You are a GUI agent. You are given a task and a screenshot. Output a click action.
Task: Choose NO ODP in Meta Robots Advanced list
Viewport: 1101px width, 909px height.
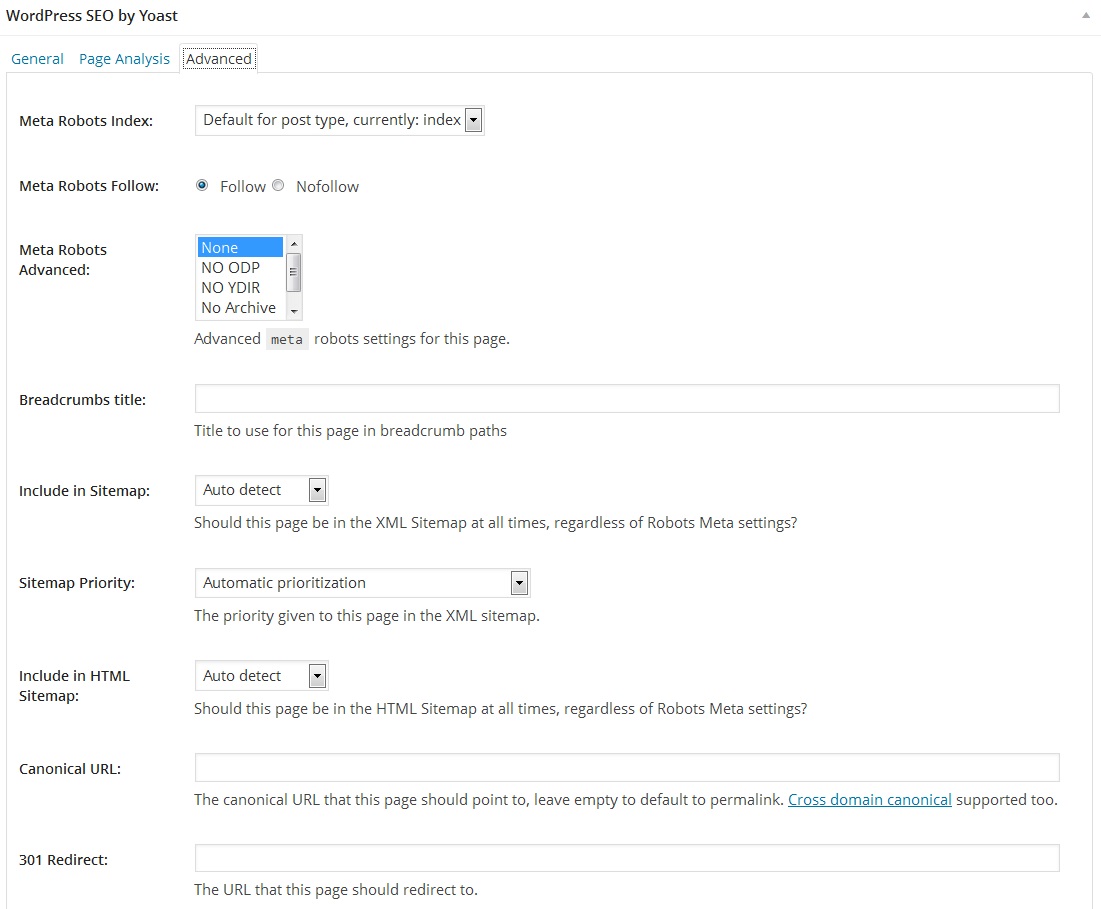(x=240, y=267)
